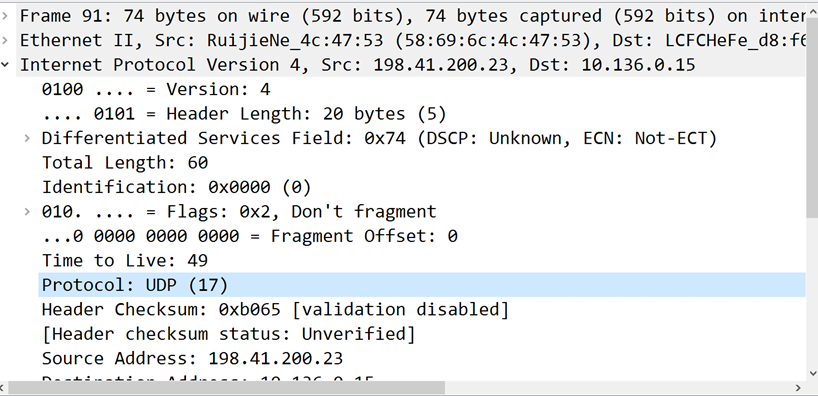This screenshot has width=818, height=396.
Task: Select the Header checksum status line
Action: point(228,333)
